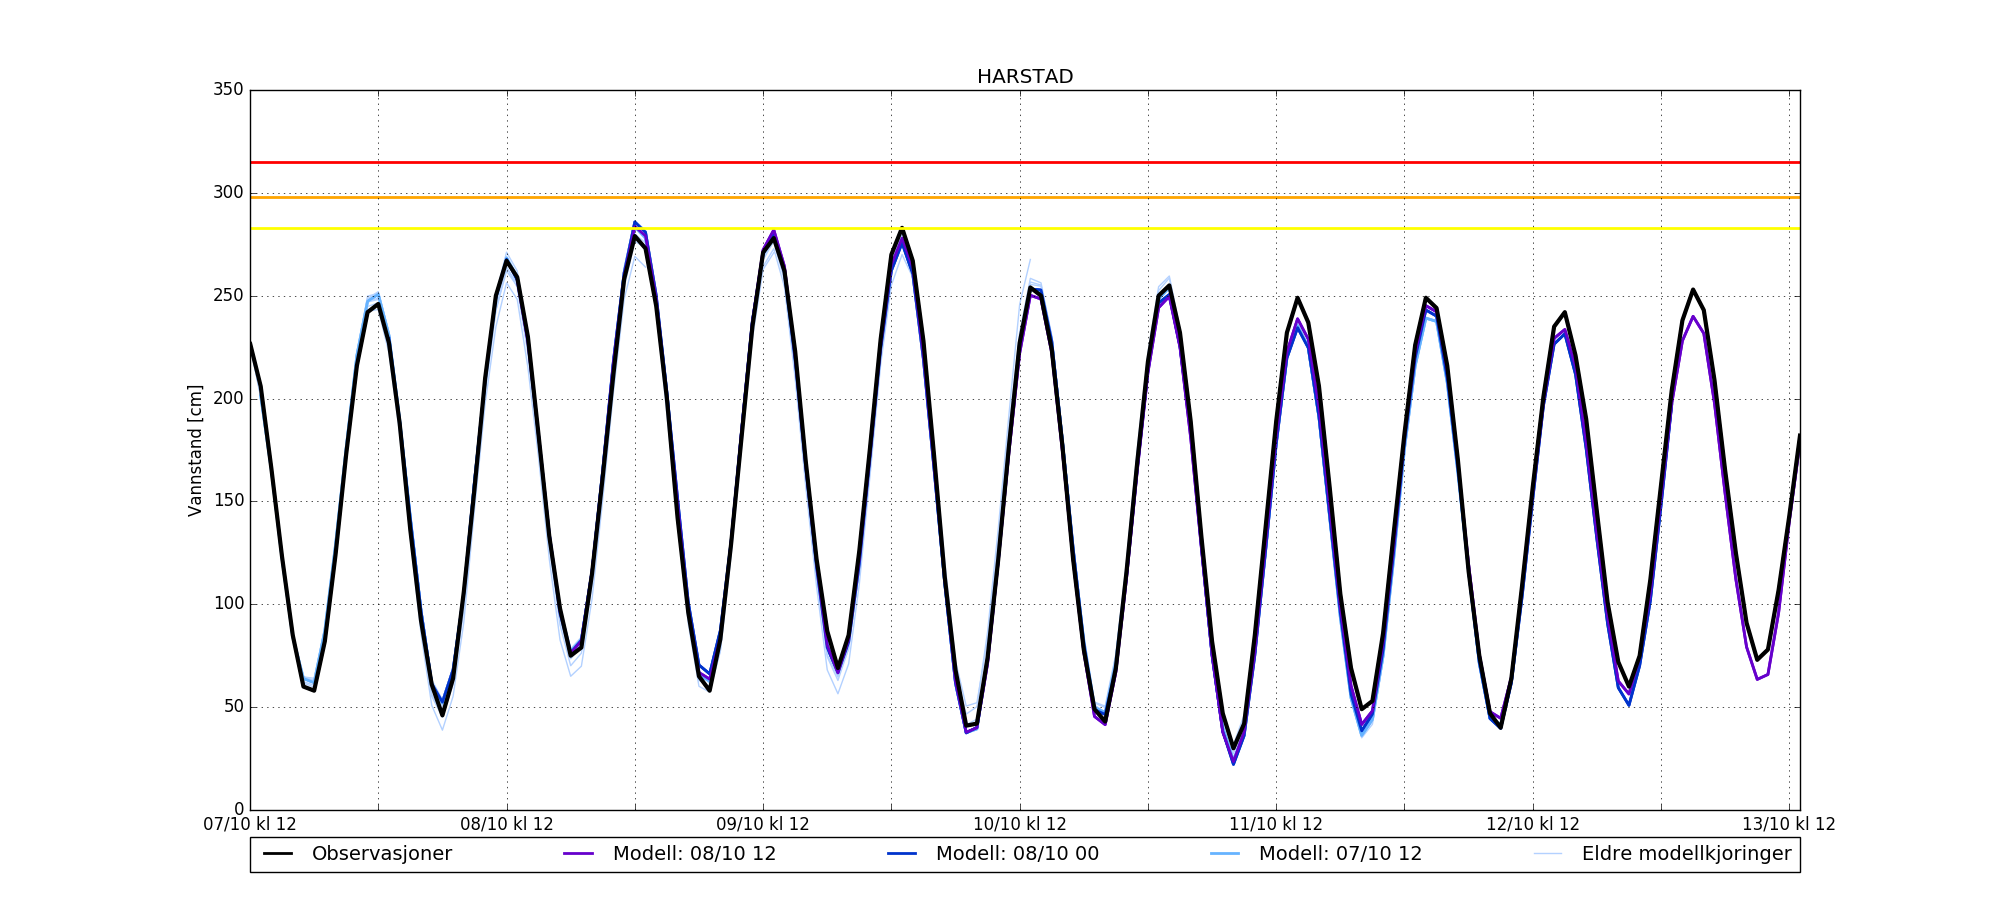Click the '07/10 kl 12' x-axis tick label

tap(250, 825)
